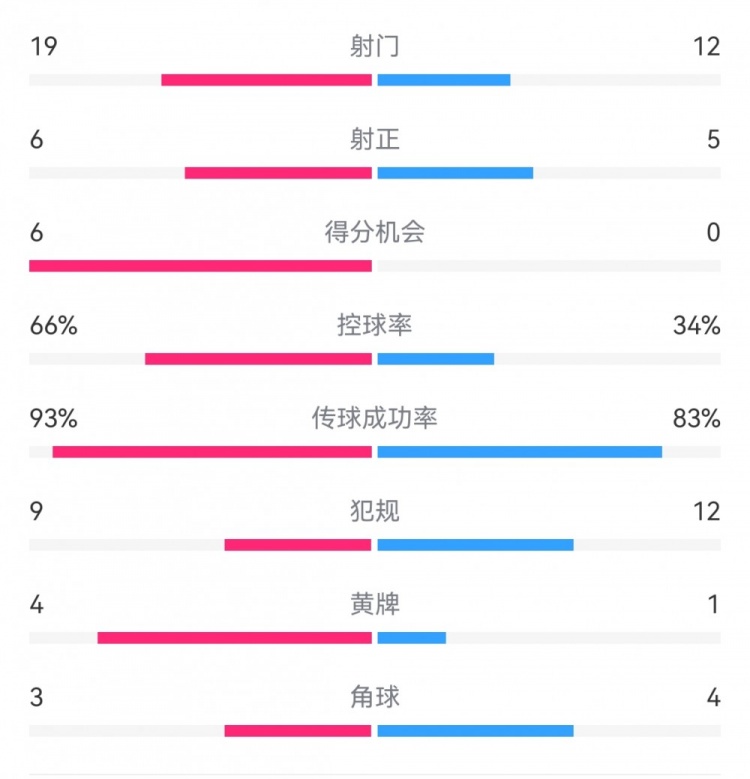The height and width of the screenshot is (779, 750).
Task: Select the 0 value beside 得分机会
Action: click(x=713, y=233)
